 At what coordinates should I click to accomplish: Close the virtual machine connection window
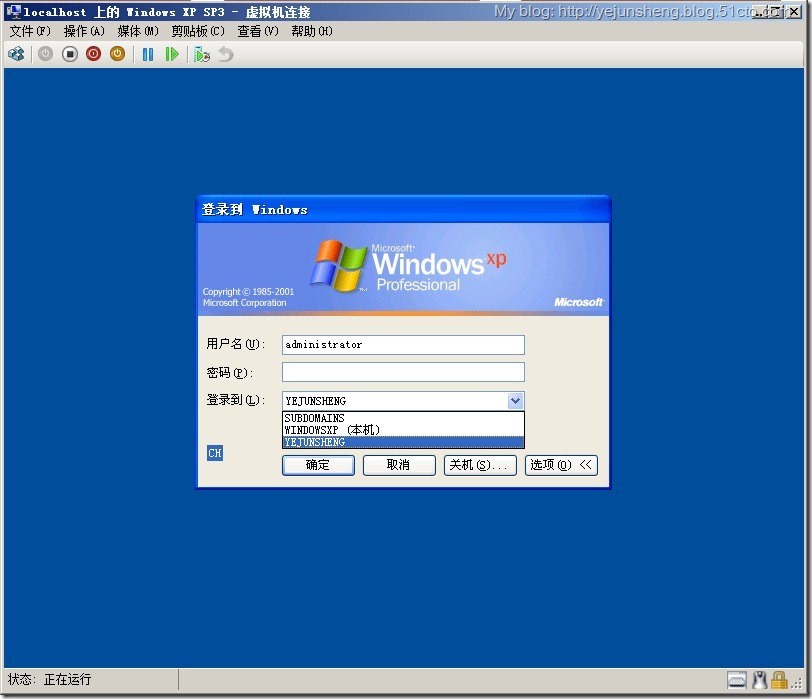coord(793,11)
